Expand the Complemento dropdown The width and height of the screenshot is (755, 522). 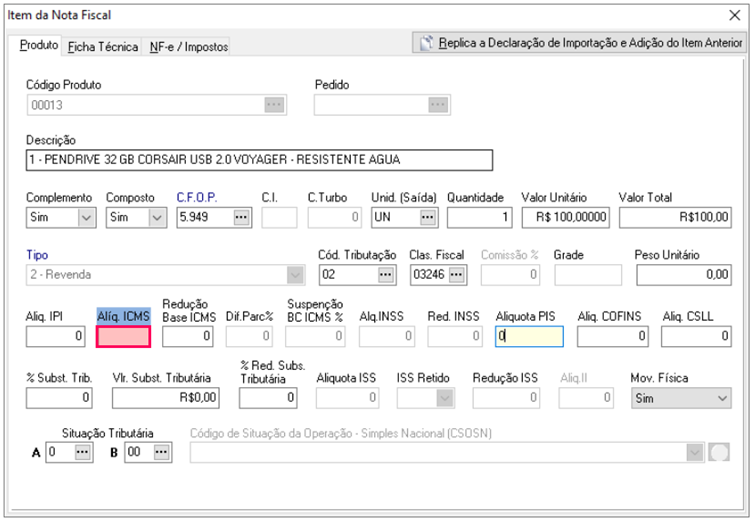point(85,216)
